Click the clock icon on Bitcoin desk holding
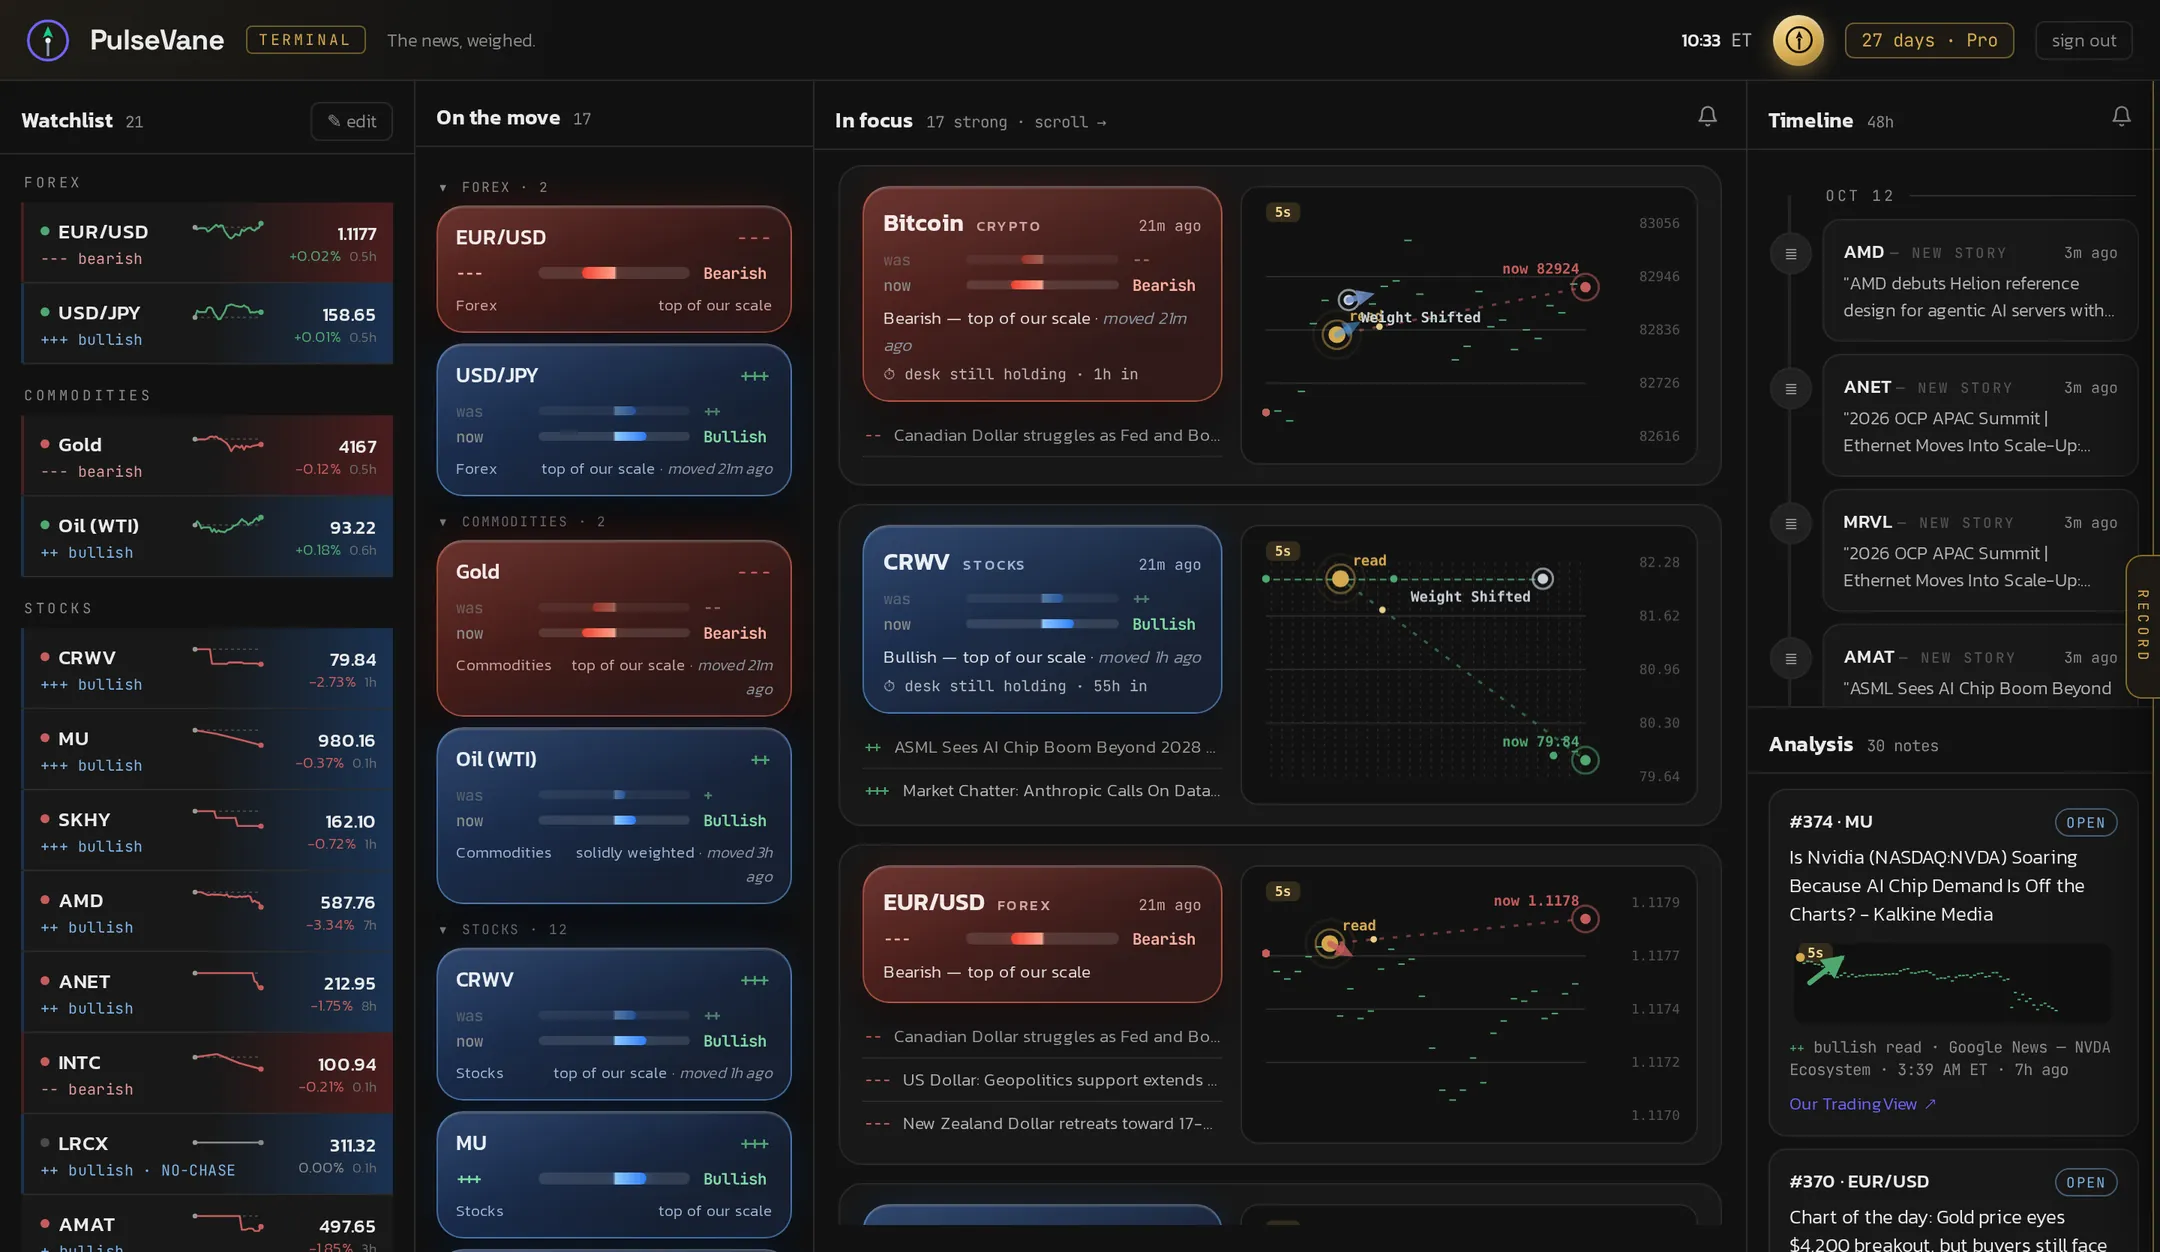This screenshot has width=2160, height=1252. [x=890, y=374]
